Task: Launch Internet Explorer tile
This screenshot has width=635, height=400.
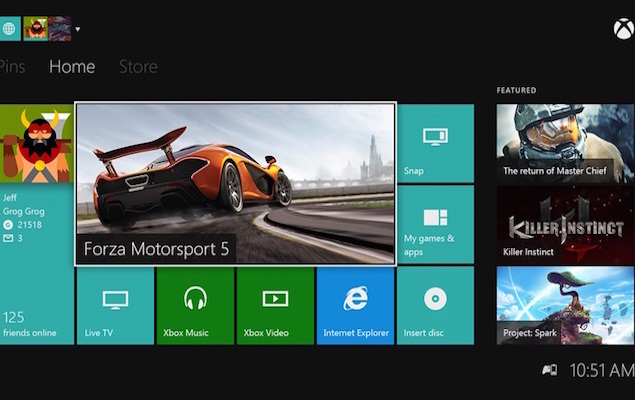Action: (x=355, y=305)
